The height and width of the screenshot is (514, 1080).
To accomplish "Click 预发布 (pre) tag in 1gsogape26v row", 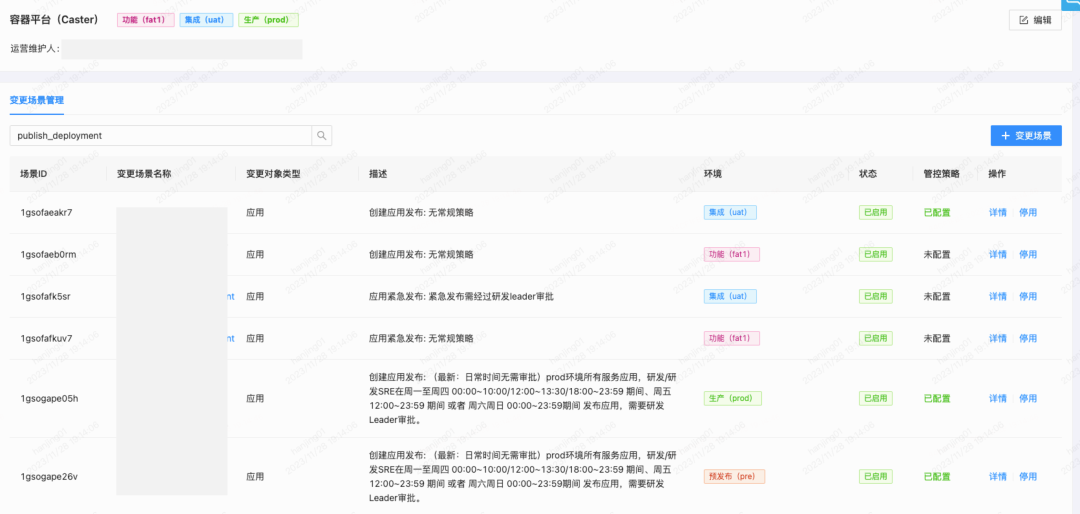I will [x=734, y=477].
